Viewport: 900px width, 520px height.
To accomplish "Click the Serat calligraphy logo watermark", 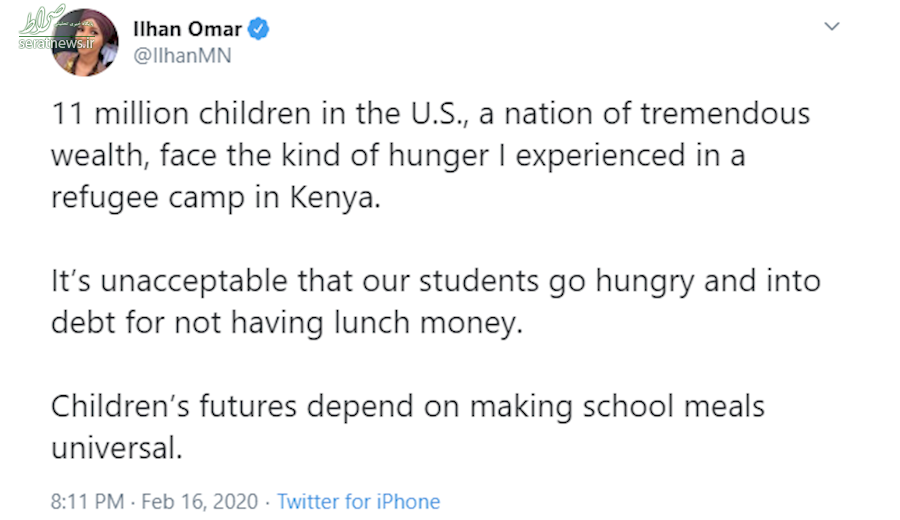I will 44,22.
